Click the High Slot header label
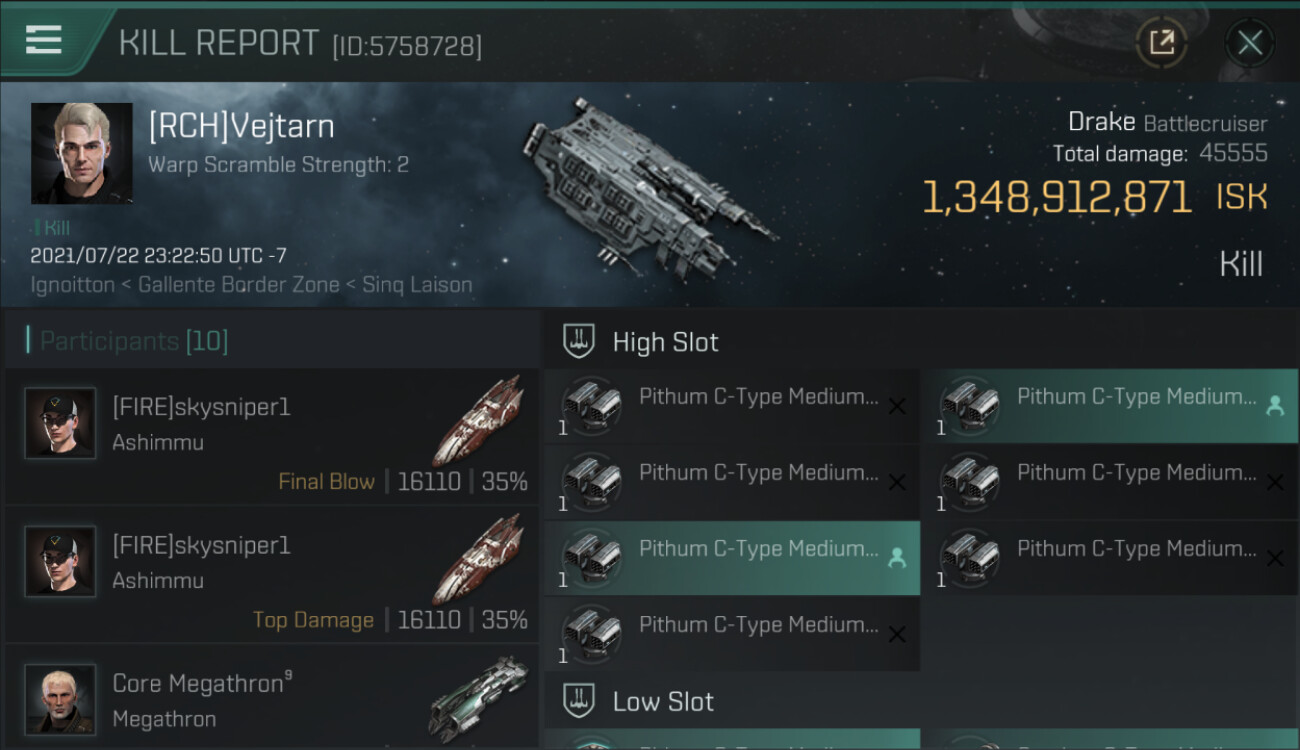The height and width of the screenshot is (750, 1300). pos(665,342)
